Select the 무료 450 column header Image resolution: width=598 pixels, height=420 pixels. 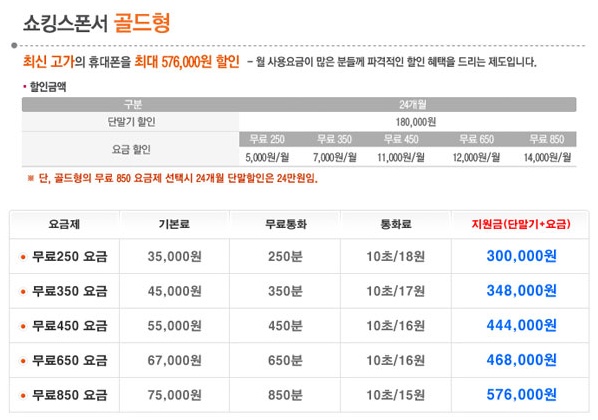401,139
